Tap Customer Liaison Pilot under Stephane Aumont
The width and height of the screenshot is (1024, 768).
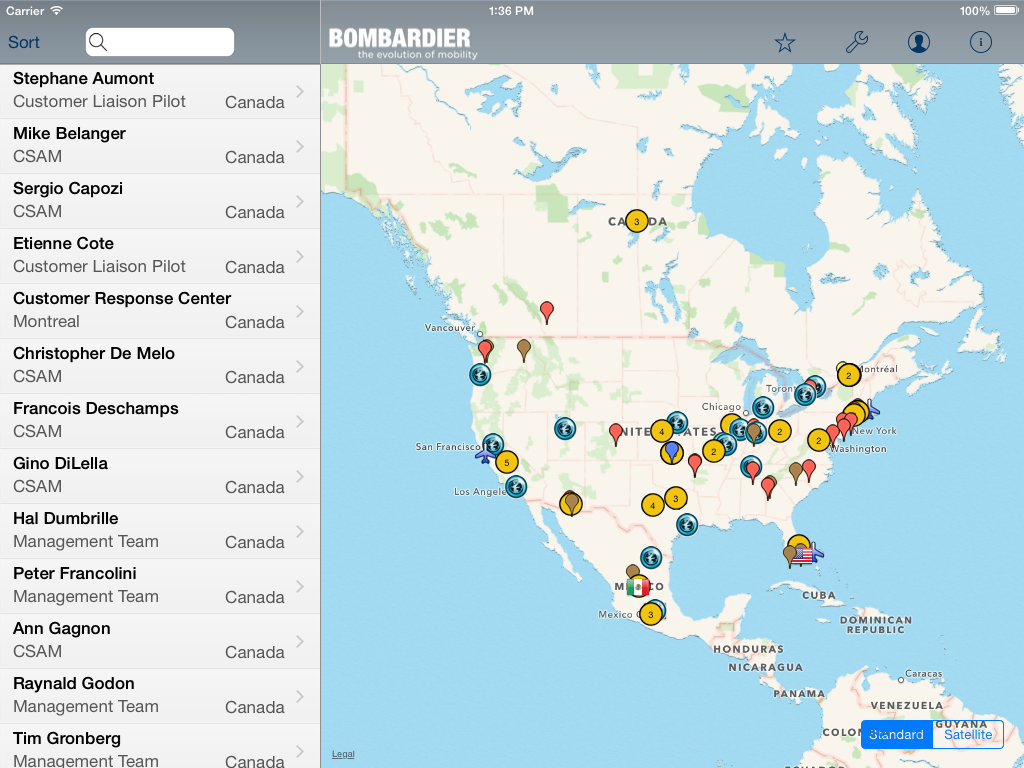pyautogui.click(x=99, y=101)
